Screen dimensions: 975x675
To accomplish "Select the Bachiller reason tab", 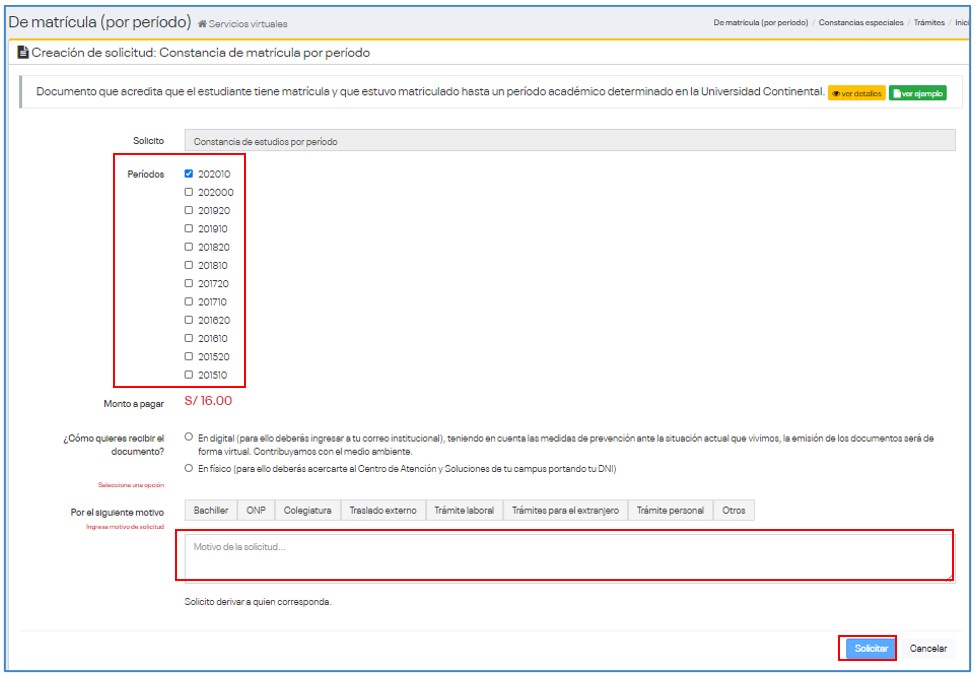I will pos(211,510).
